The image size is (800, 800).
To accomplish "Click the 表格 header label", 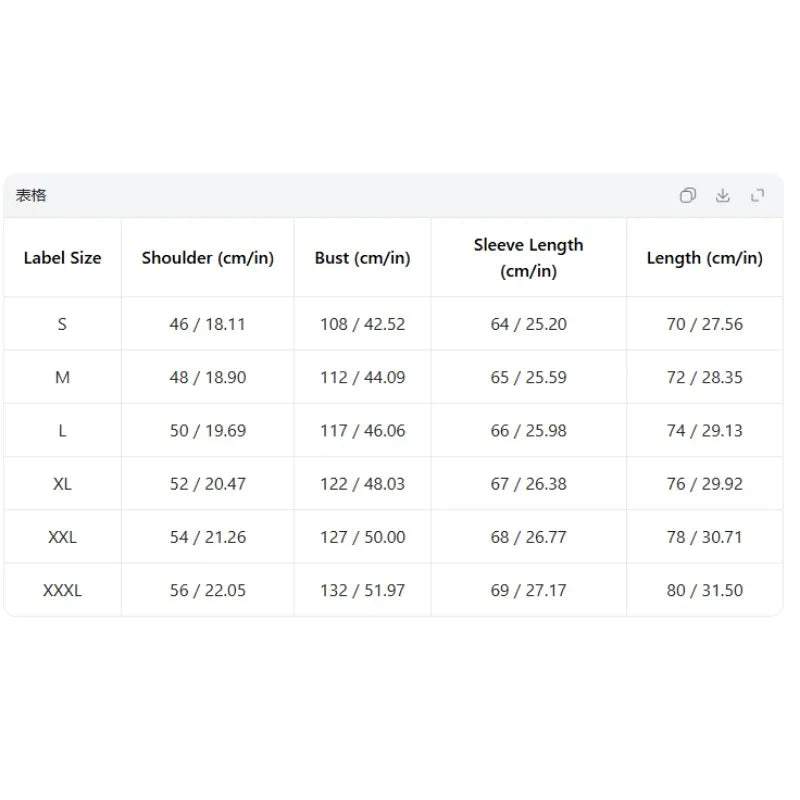I will (31, 195).
